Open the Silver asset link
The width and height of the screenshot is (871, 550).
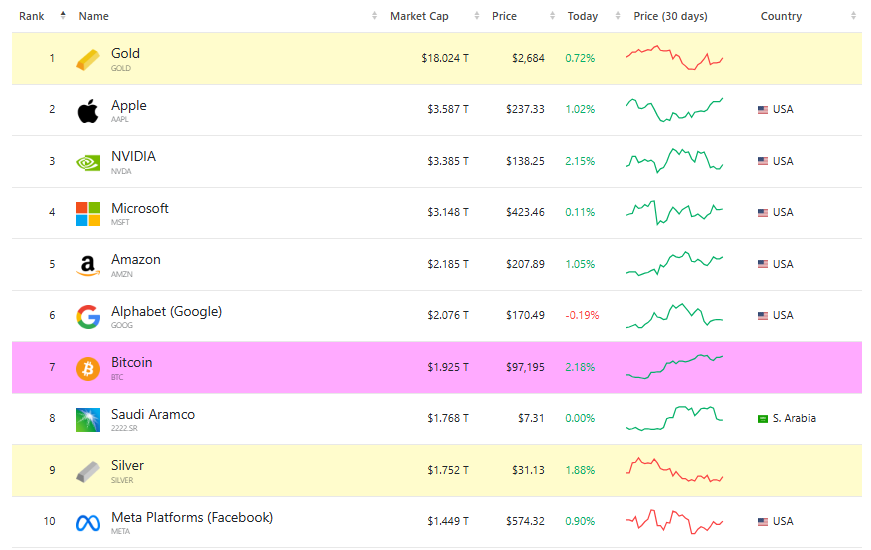point(128,466)
